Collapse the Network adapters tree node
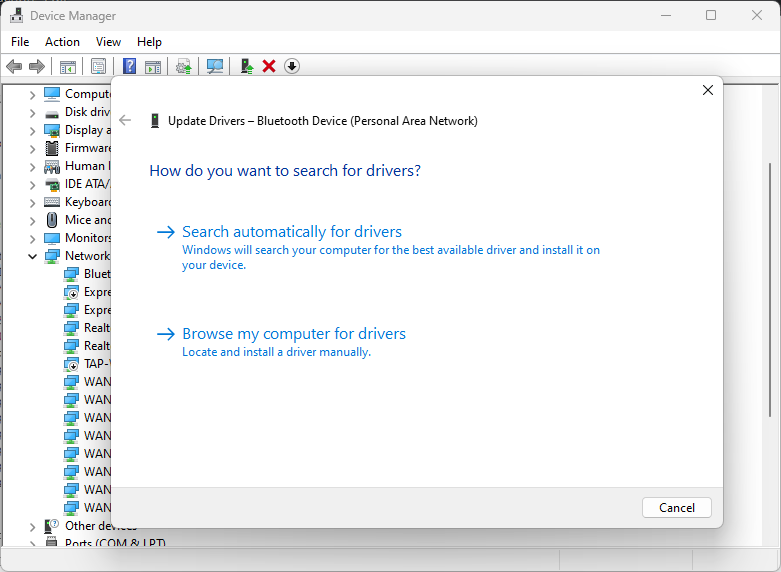The image size is (781, 572). pyautogui.click(x=32, y=256)
